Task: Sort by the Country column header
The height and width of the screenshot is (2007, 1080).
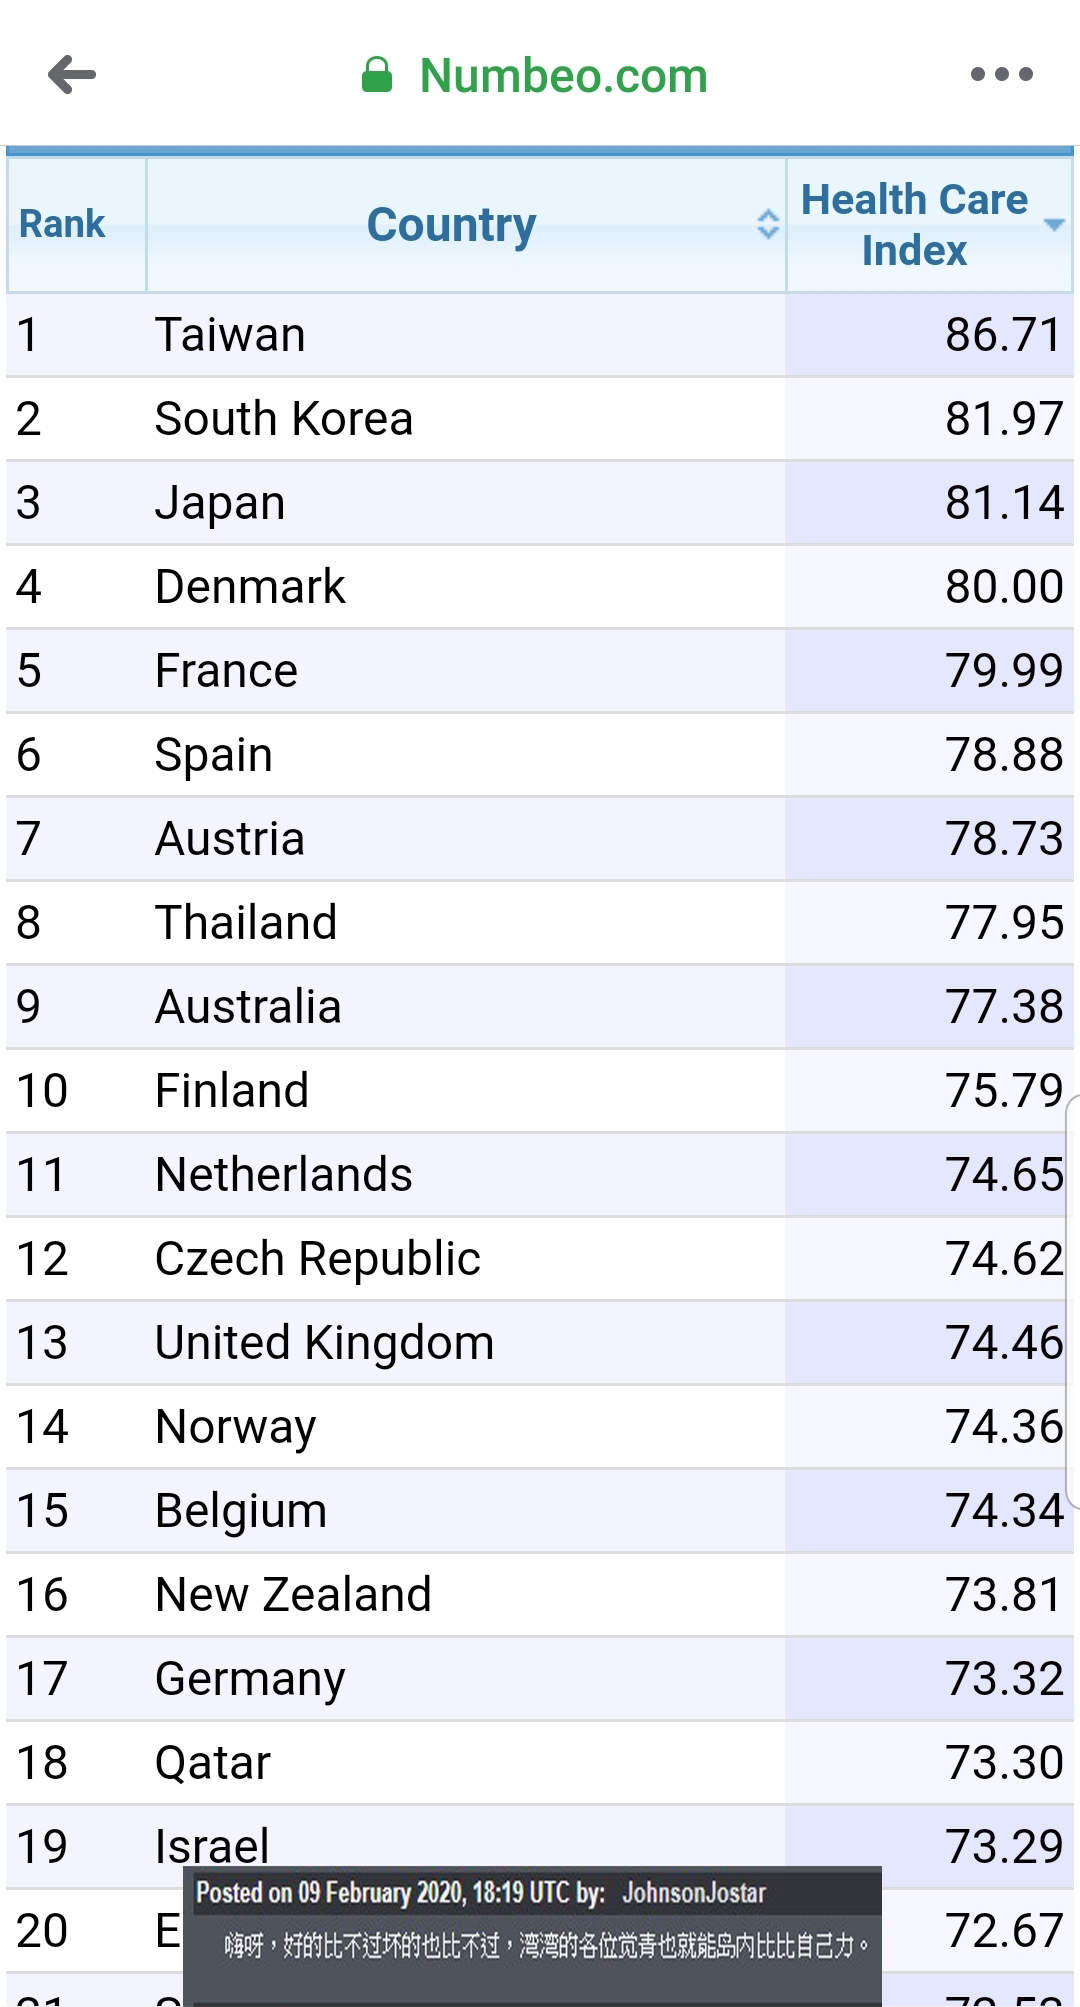Action: [451, 225]
